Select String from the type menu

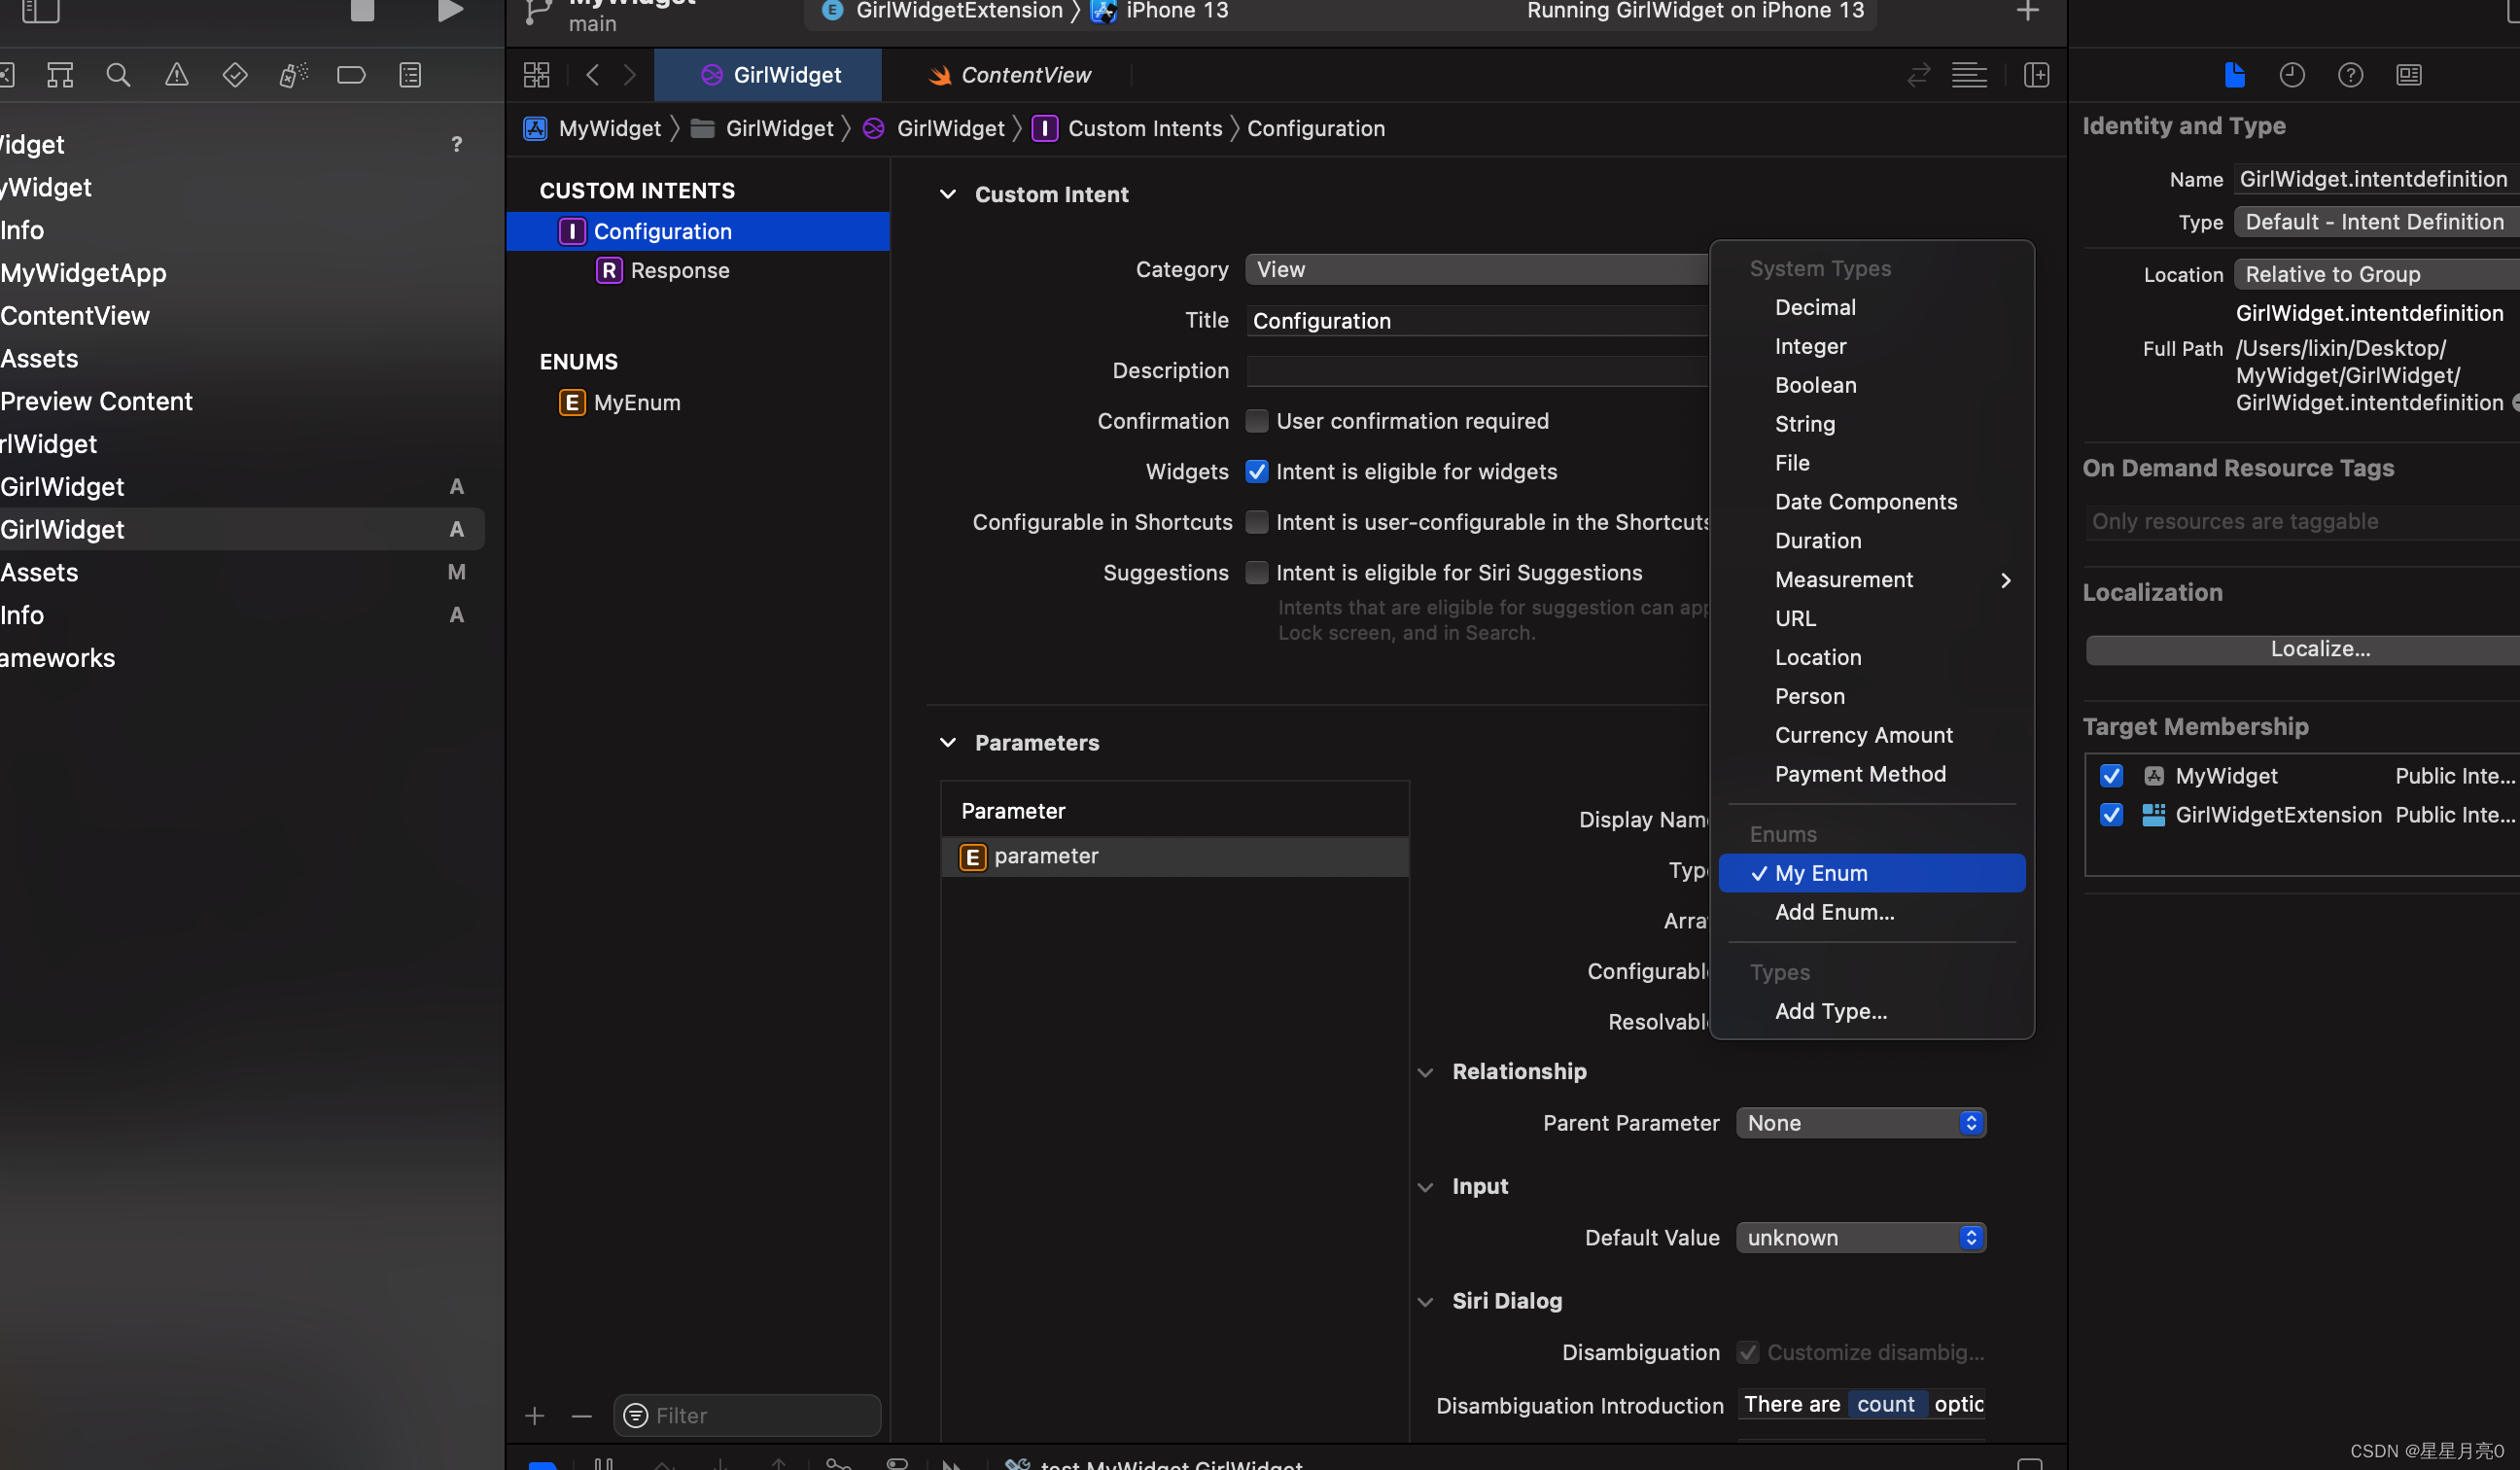tap(1805, 424)
